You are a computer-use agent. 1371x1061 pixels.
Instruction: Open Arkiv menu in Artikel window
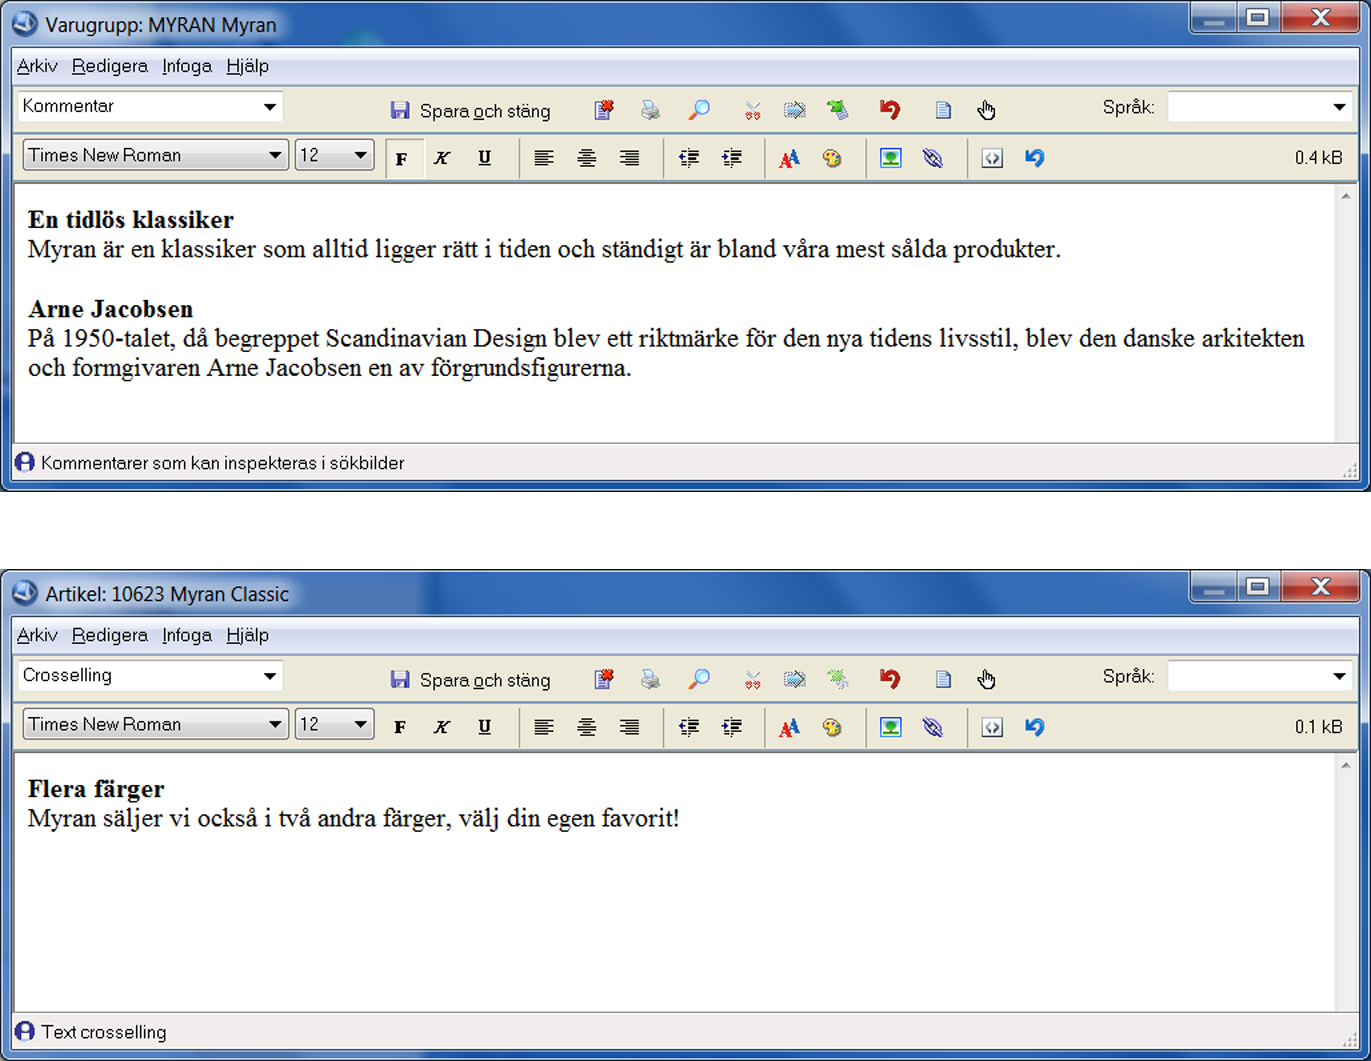[37, 635]
